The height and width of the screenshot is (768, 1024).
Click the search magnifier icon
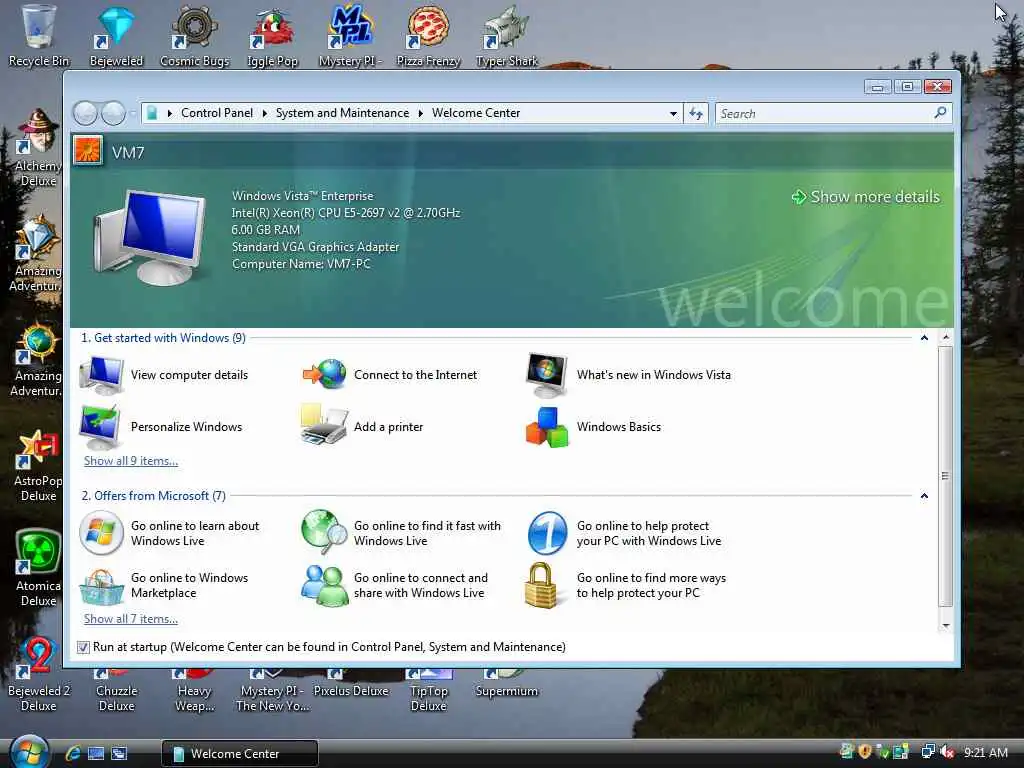pyautogui.click(x=940, y=113)
